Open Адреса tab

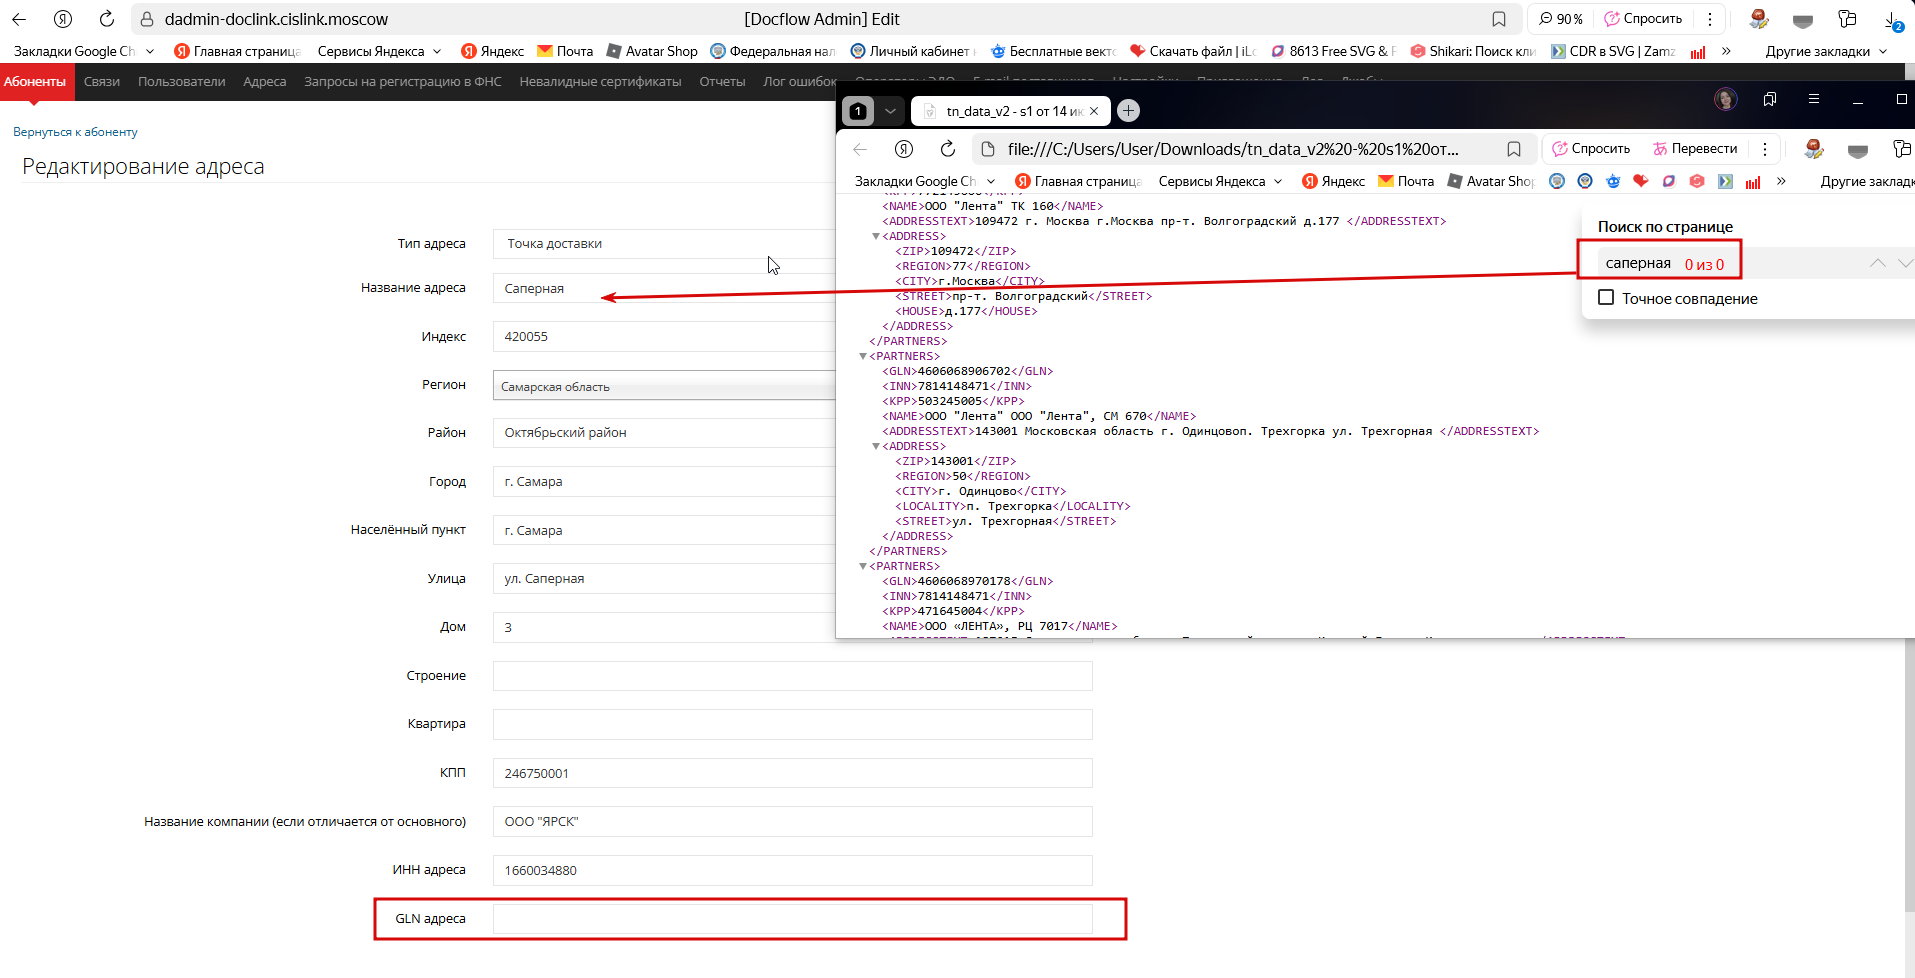(265, 82)
